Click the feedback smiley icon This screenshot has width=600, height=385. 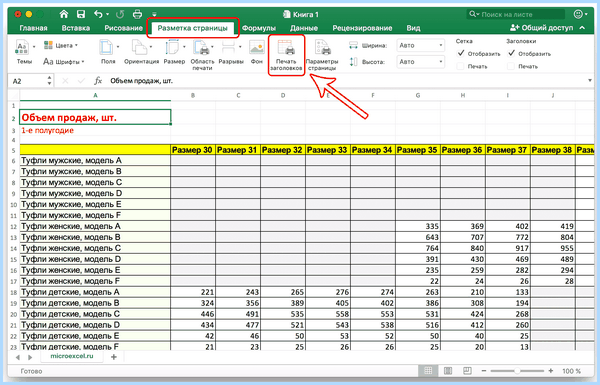578,14
